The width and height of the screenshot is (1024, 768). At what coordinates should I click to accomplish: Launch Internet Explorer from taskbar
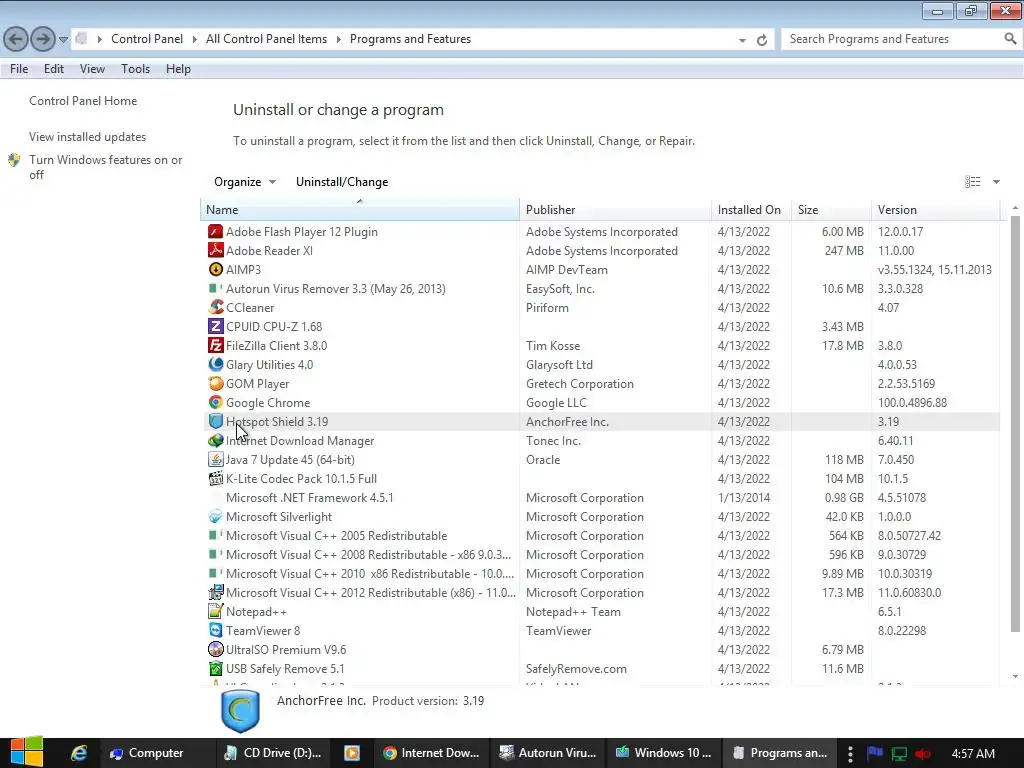click(x=79, y=753)
